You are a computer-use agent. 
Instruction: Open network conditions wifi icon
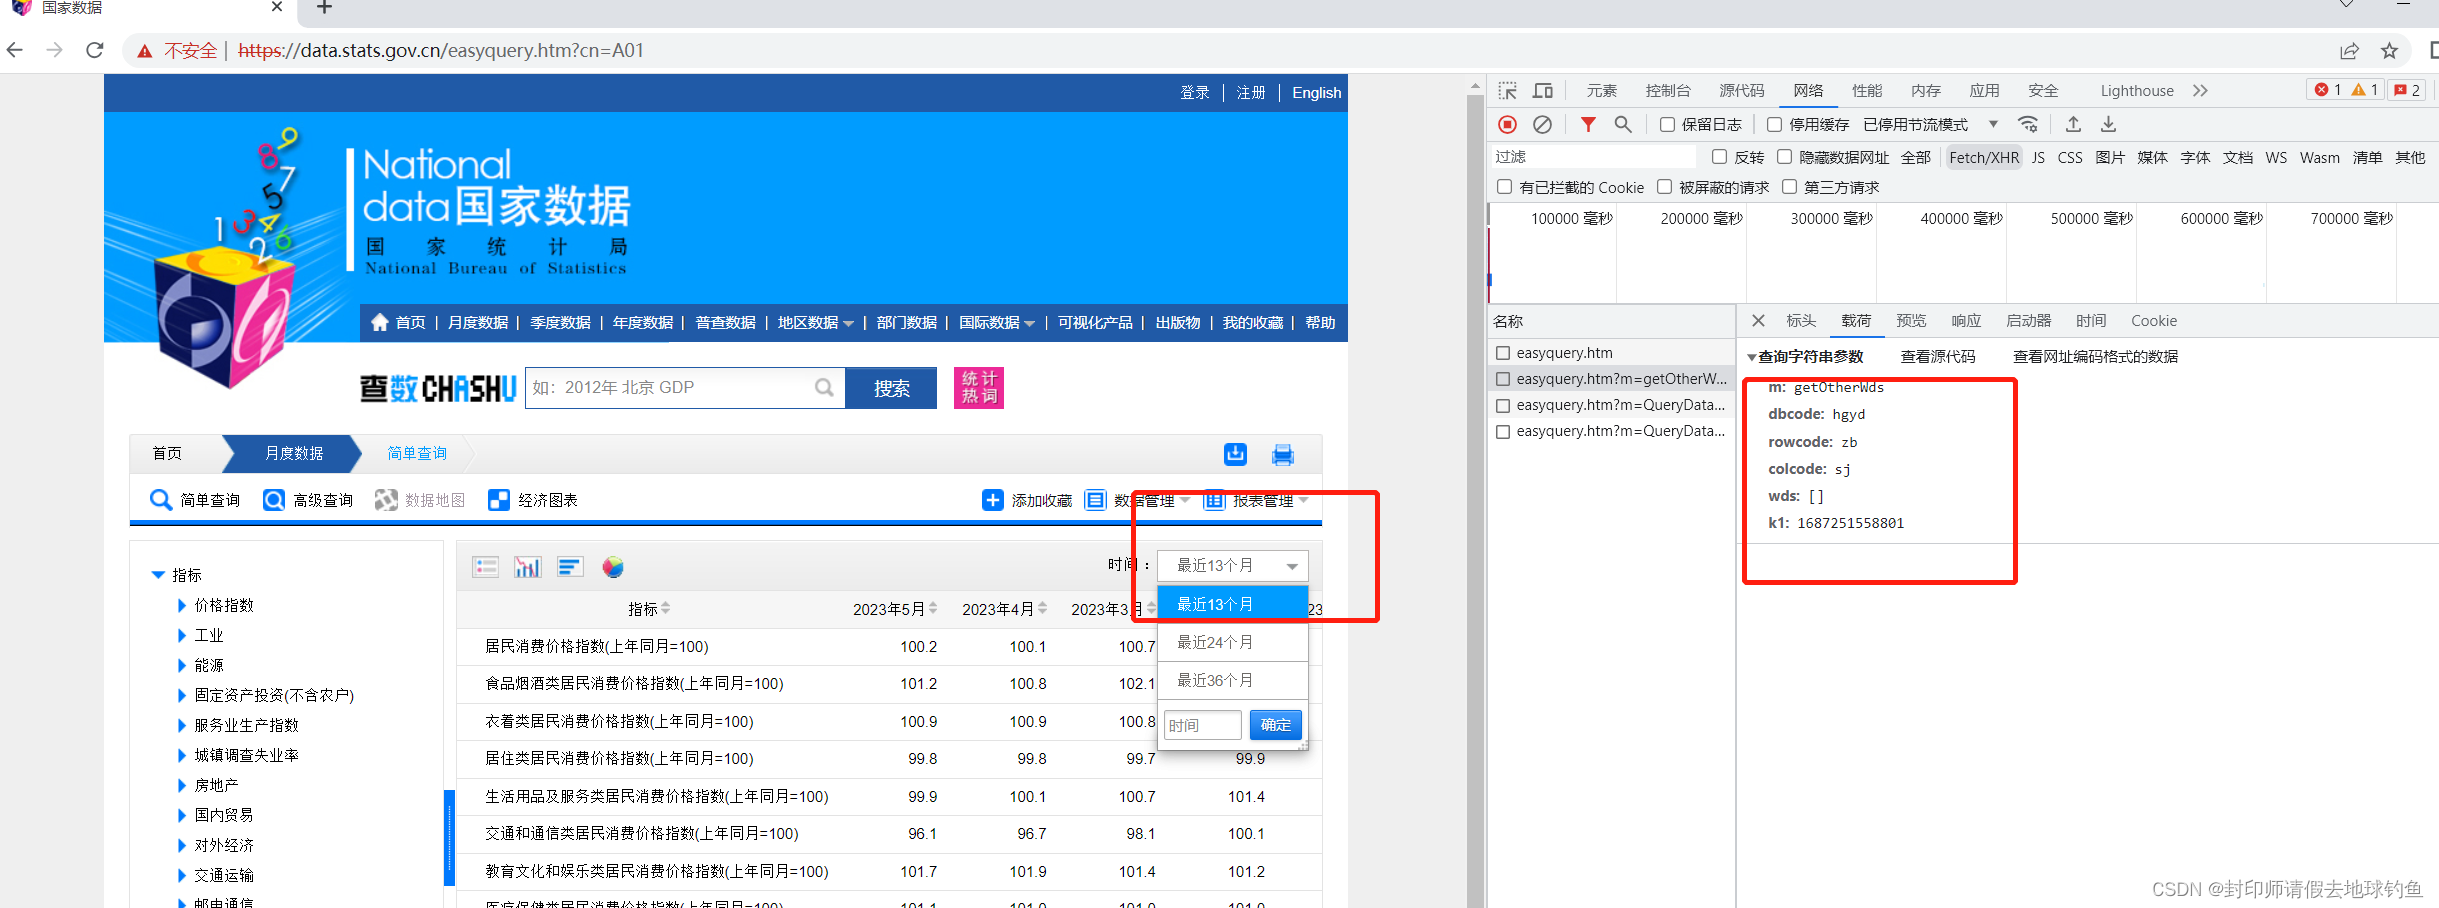pyautogui.click(x=2028, y=124)
